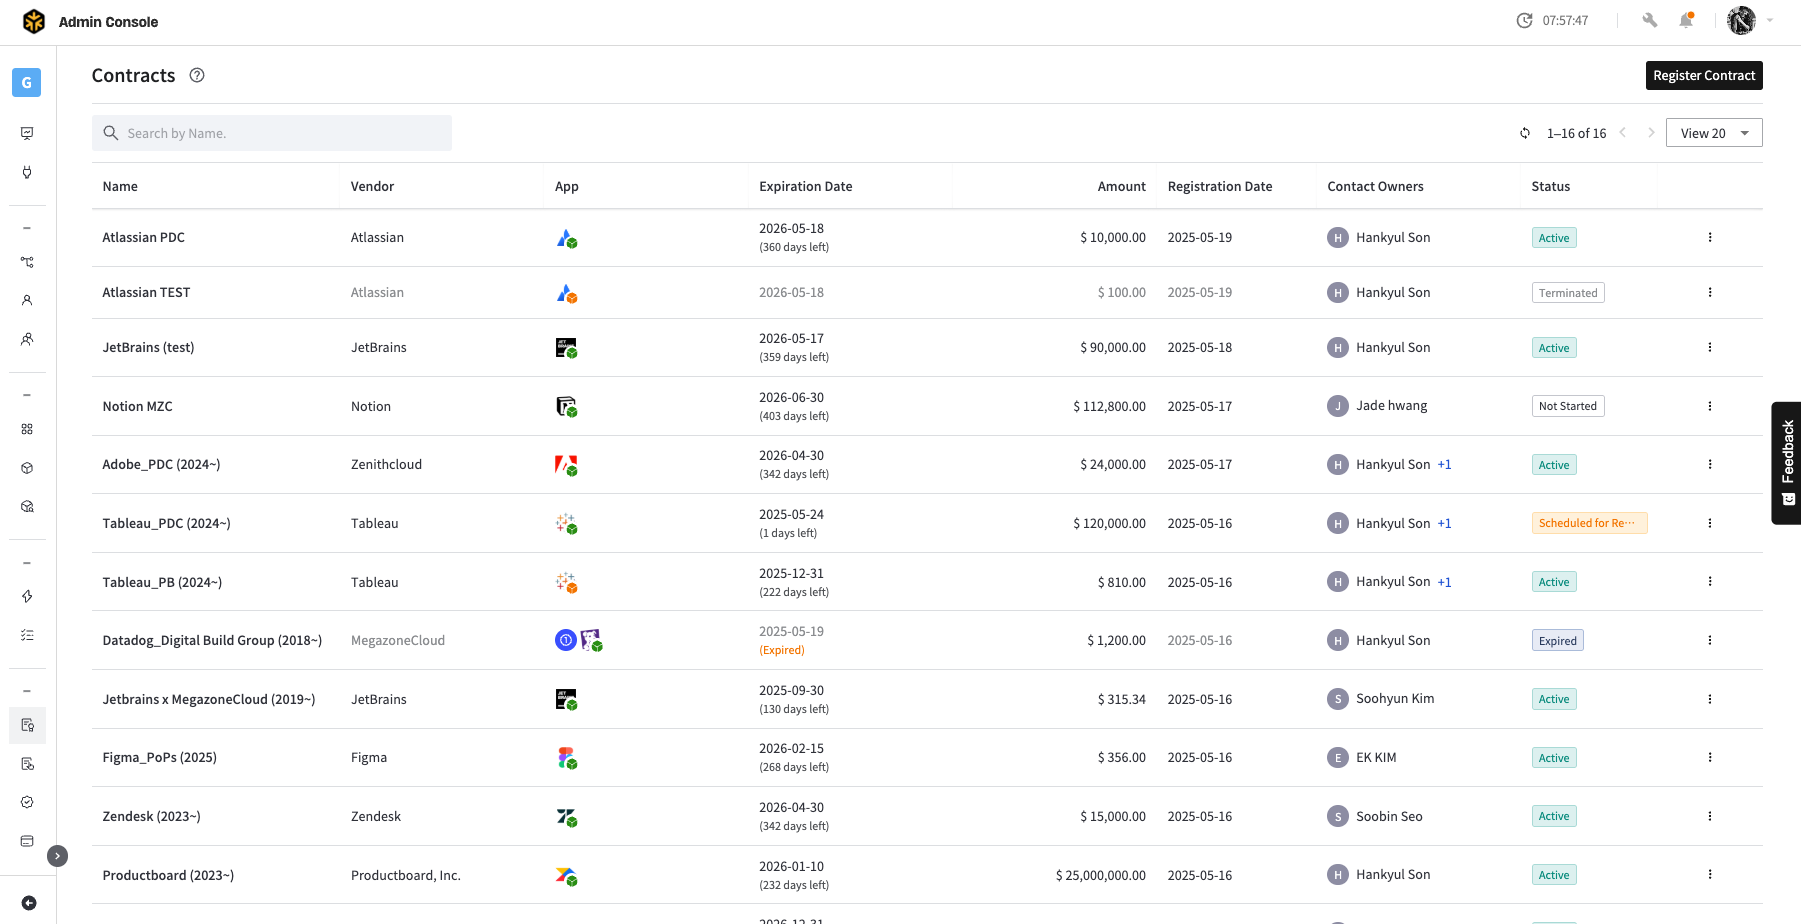Open the single user icon in sidebar
The height and width of the screenshot is (924, 1801).
pyautogui.click(x=27, y=300)
